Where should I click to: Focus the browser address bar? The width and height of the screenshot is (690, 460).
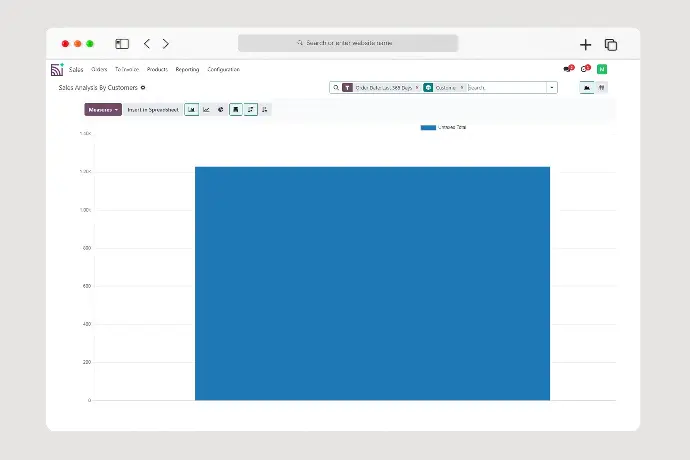(348, 43)
